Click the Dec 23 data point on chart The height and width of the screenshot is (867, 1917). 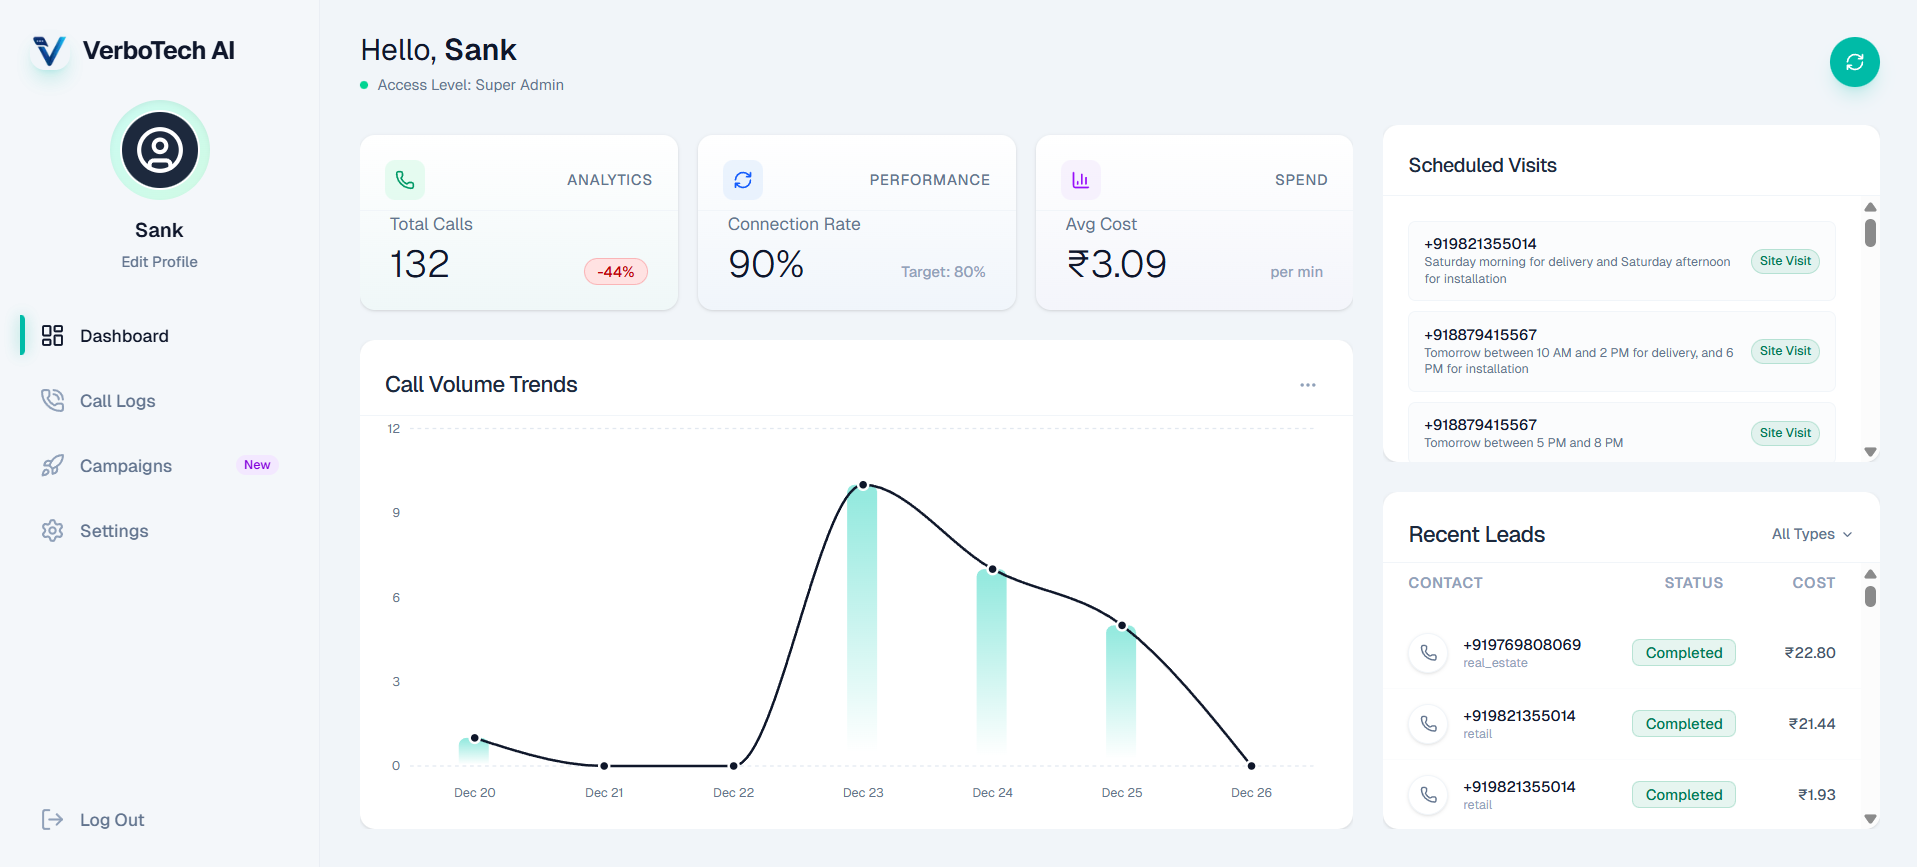click(x=863, y=485)
